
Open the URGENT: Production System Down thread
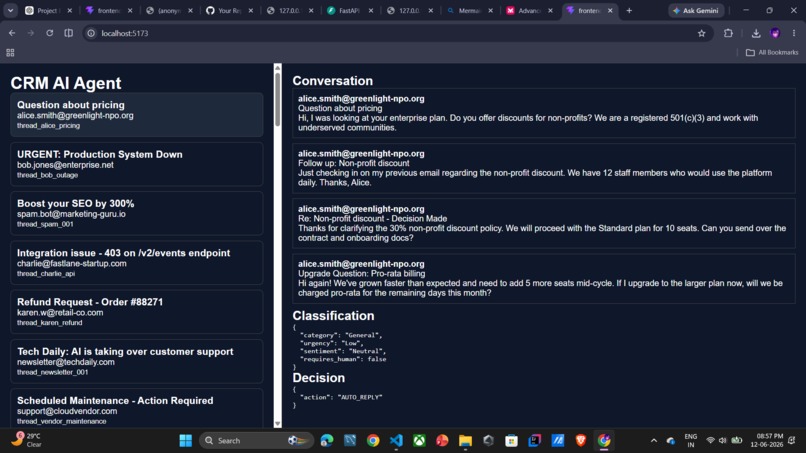click(137, 164)
